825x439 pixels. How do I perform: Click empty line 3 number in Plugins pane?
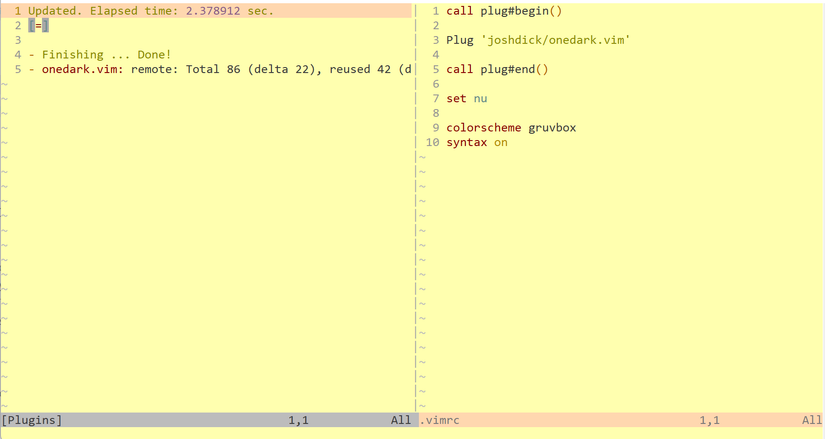[18, 41]
